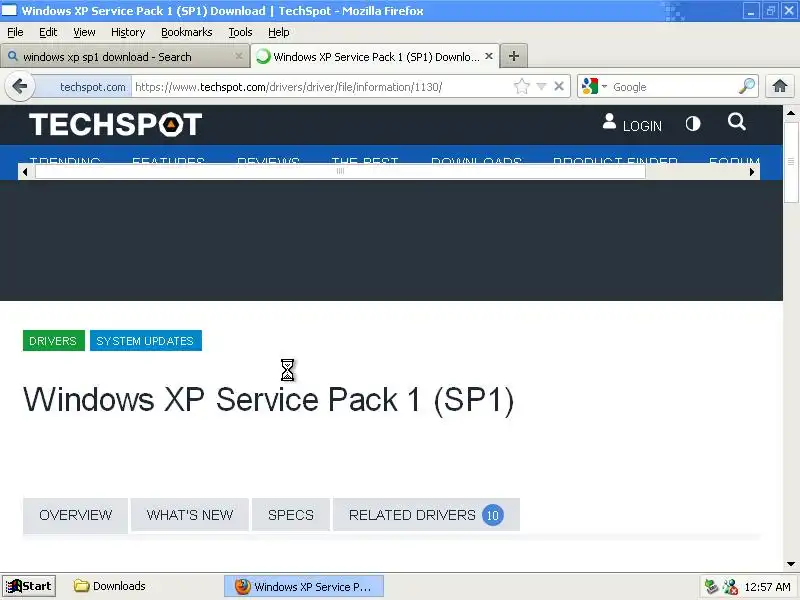
Task: Open the History menu
Action: pos(128,32)
